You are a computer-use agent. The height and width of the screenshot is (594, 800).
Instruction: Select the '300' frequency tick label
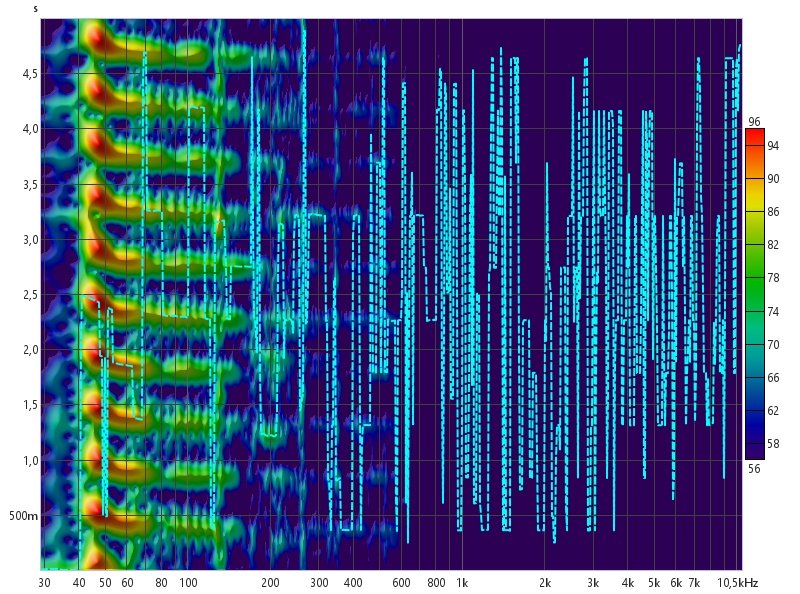(319, 583)
